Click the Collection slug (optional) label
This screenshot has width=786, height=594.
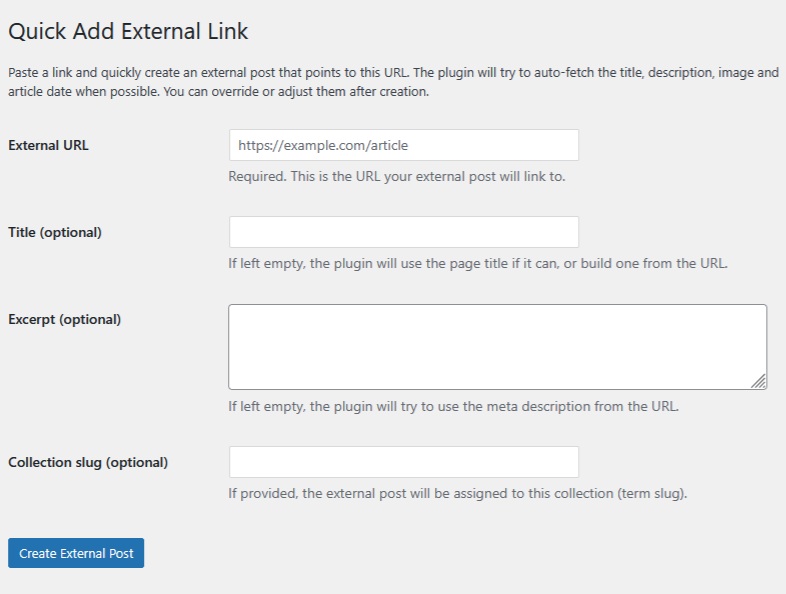(x=88, y=462)
